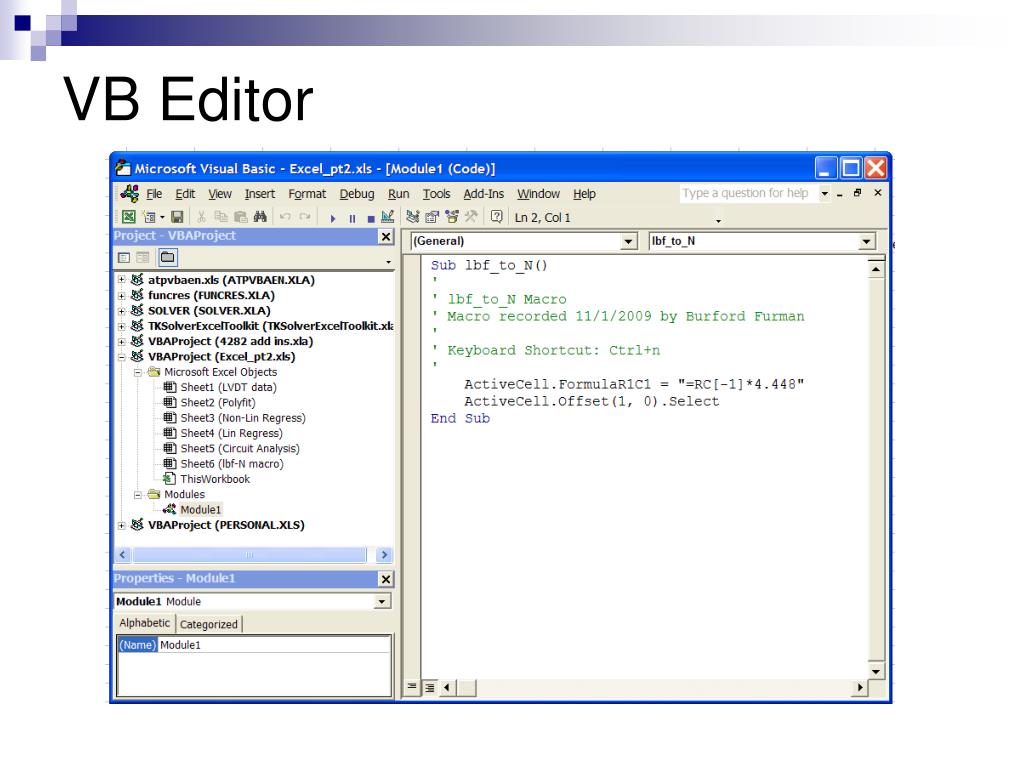Collapse the Modules folder
The image size is (1024, 768).
138,494
